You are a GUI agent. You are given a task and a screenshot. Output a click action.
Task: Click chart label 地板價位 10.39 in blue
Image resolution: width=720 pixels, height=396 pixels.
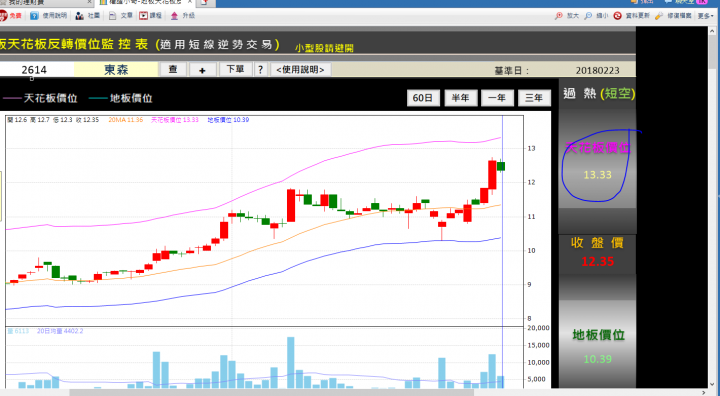[x=228, y=120]
